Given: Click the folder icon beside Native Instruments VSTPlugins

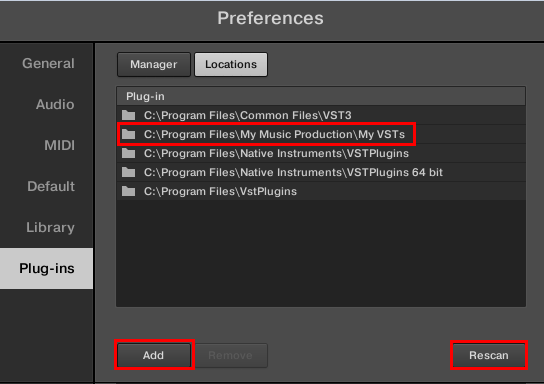Looking at the screenshot, I should pos(128,153).
